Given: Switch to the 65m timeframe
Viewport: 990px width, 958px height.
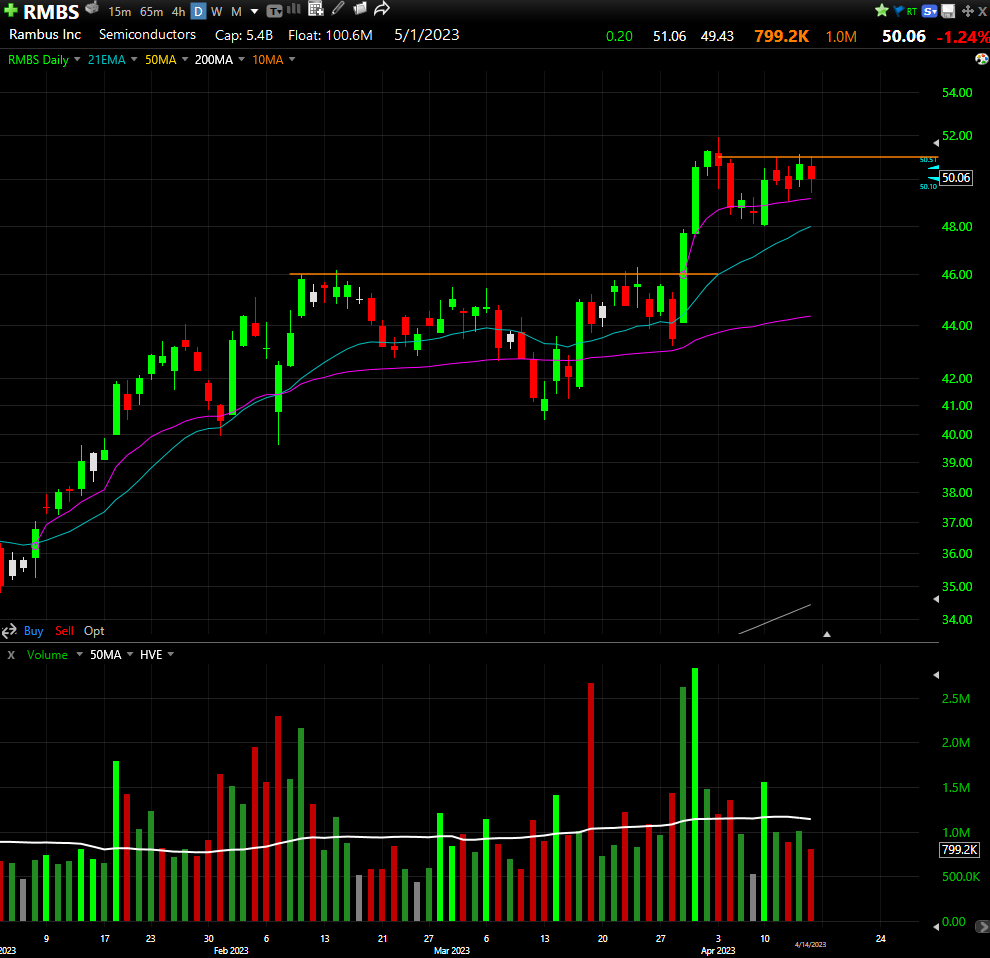Looking at the screenshot, I should (x=152, y=11).
